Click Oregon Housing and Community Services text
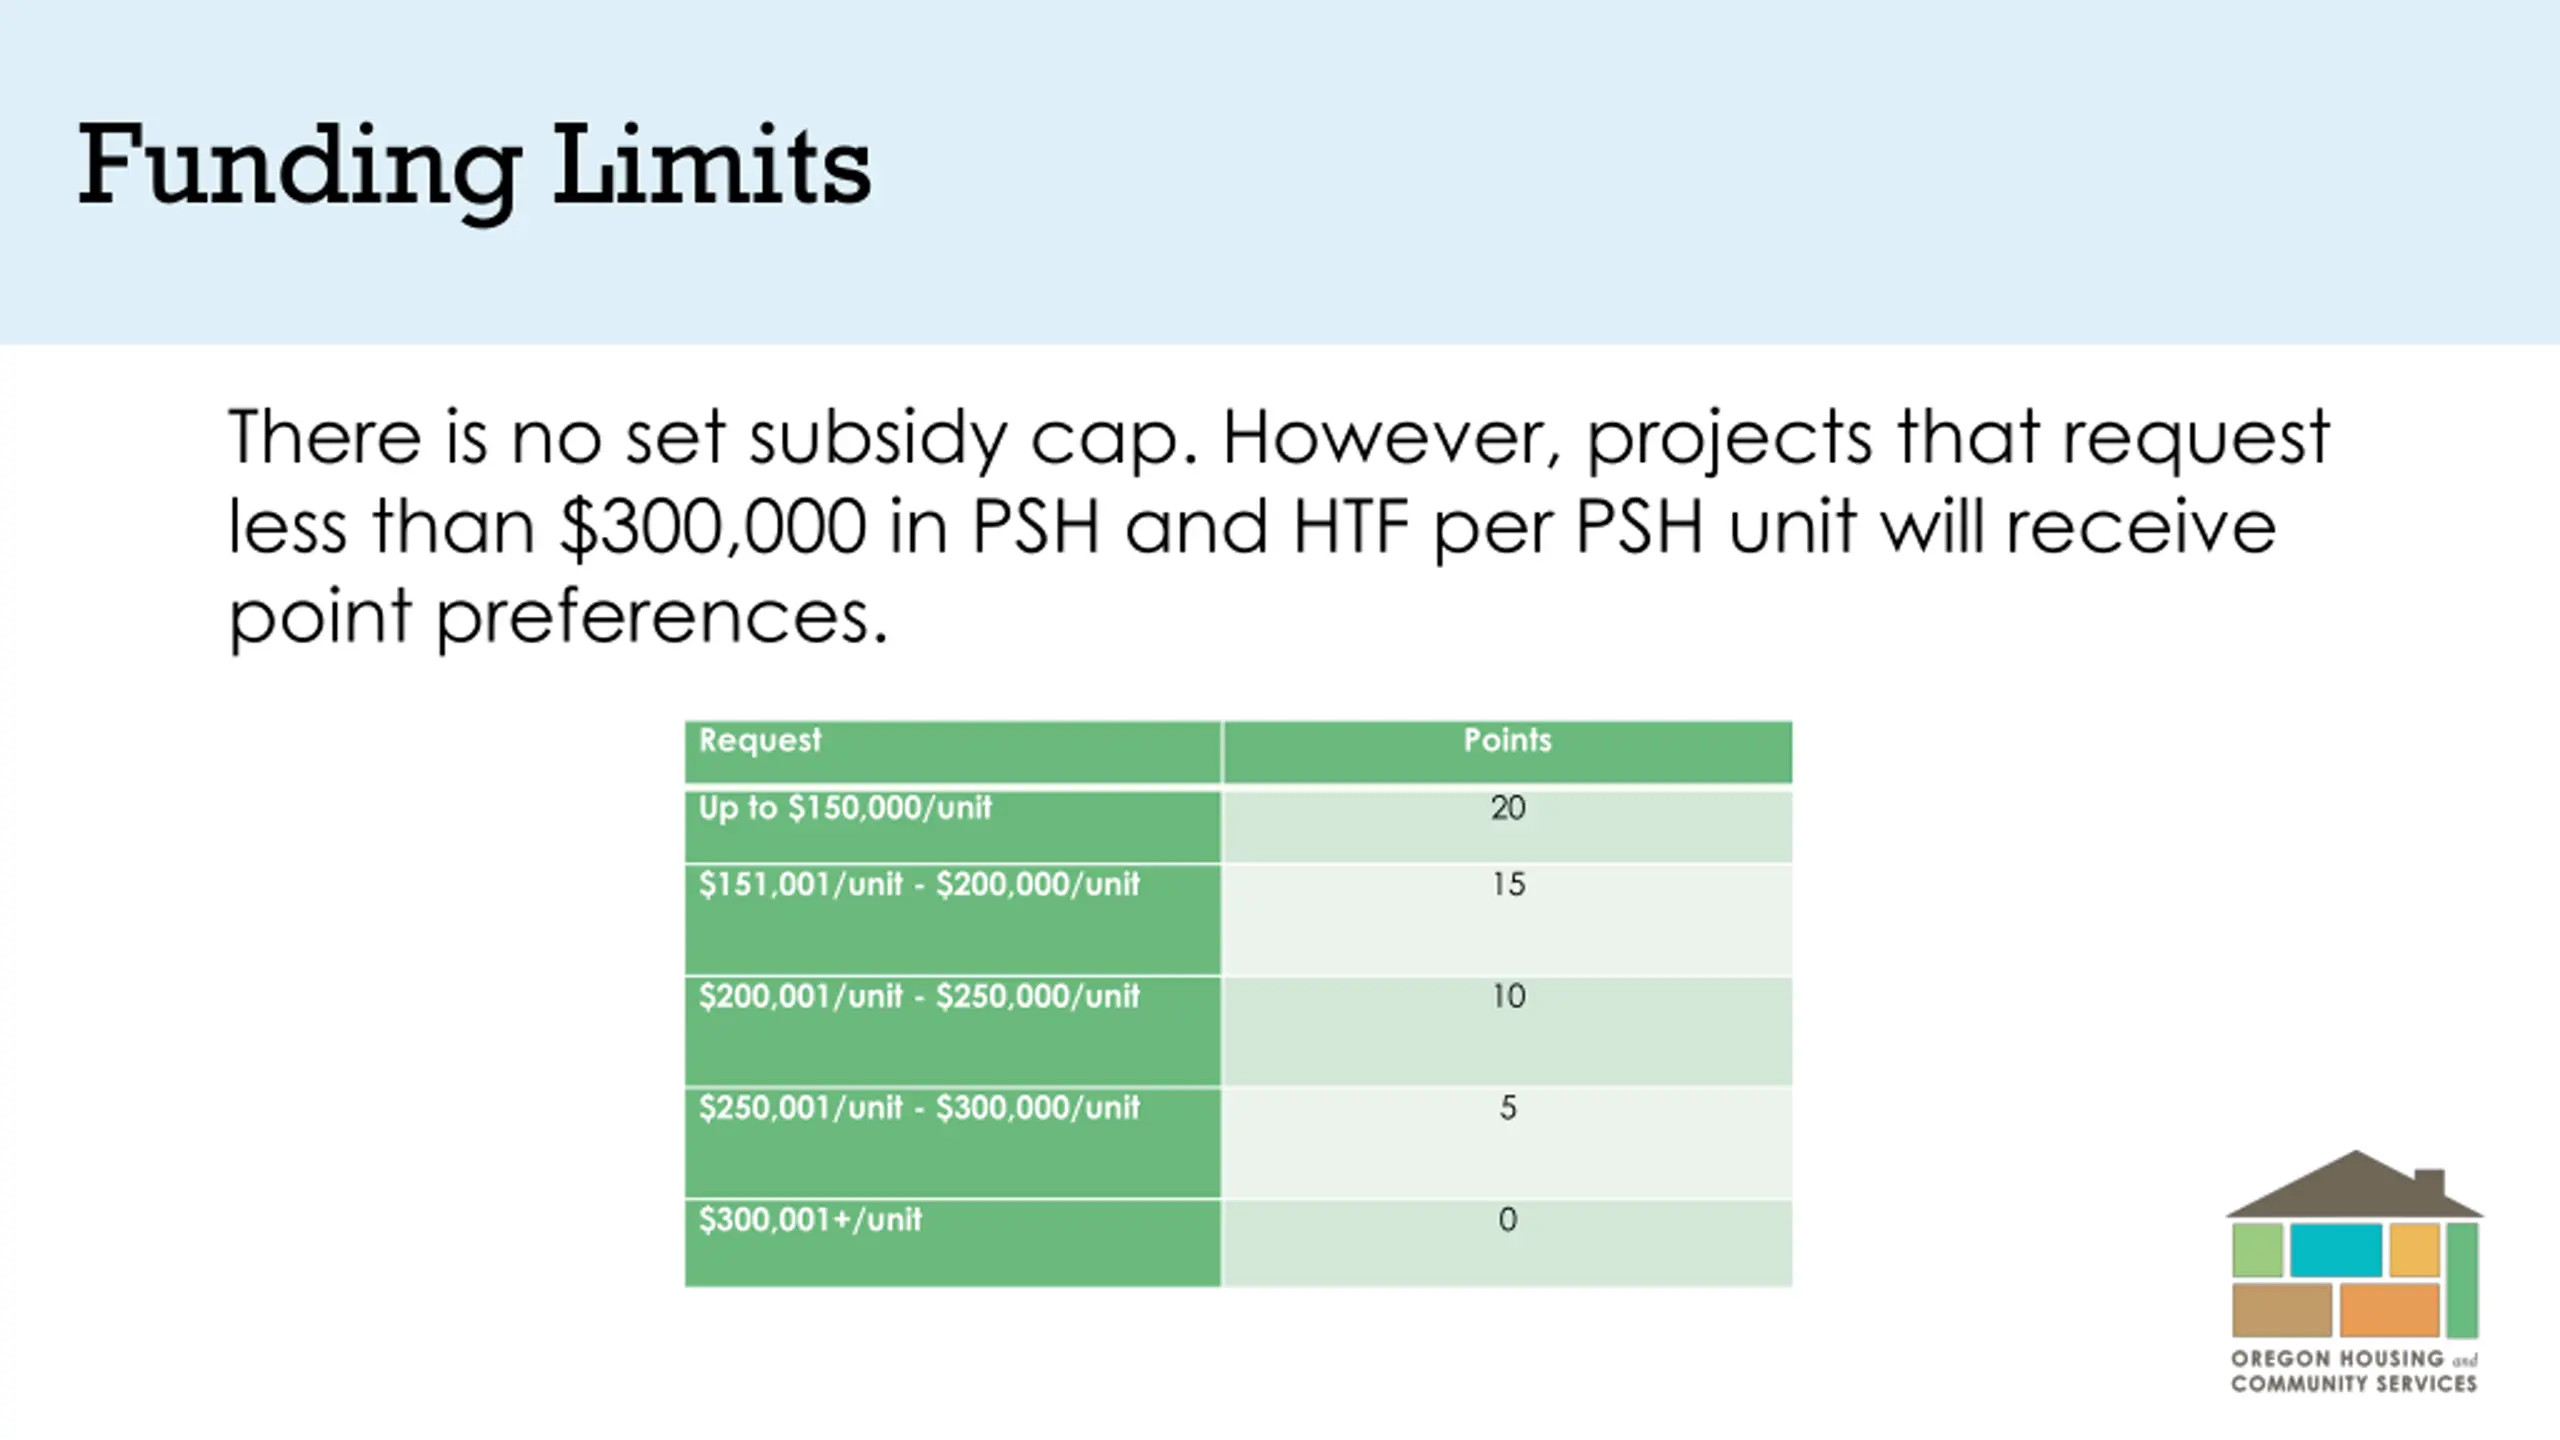The height and width of the screenshot is (1440, 2560). coord(2354,1371)
